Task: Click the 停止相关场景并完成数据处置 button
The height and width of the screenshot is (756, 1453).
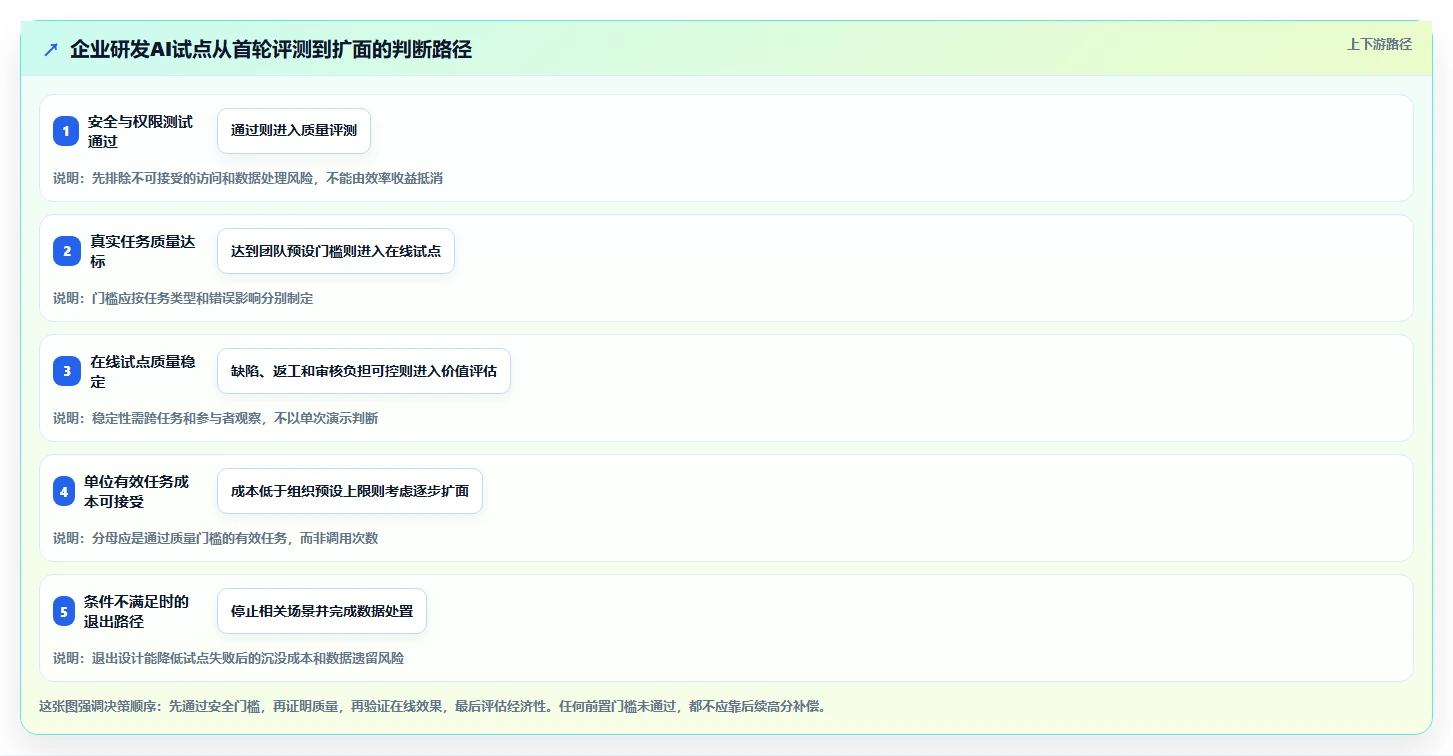Action: click(x=322, y=611)
